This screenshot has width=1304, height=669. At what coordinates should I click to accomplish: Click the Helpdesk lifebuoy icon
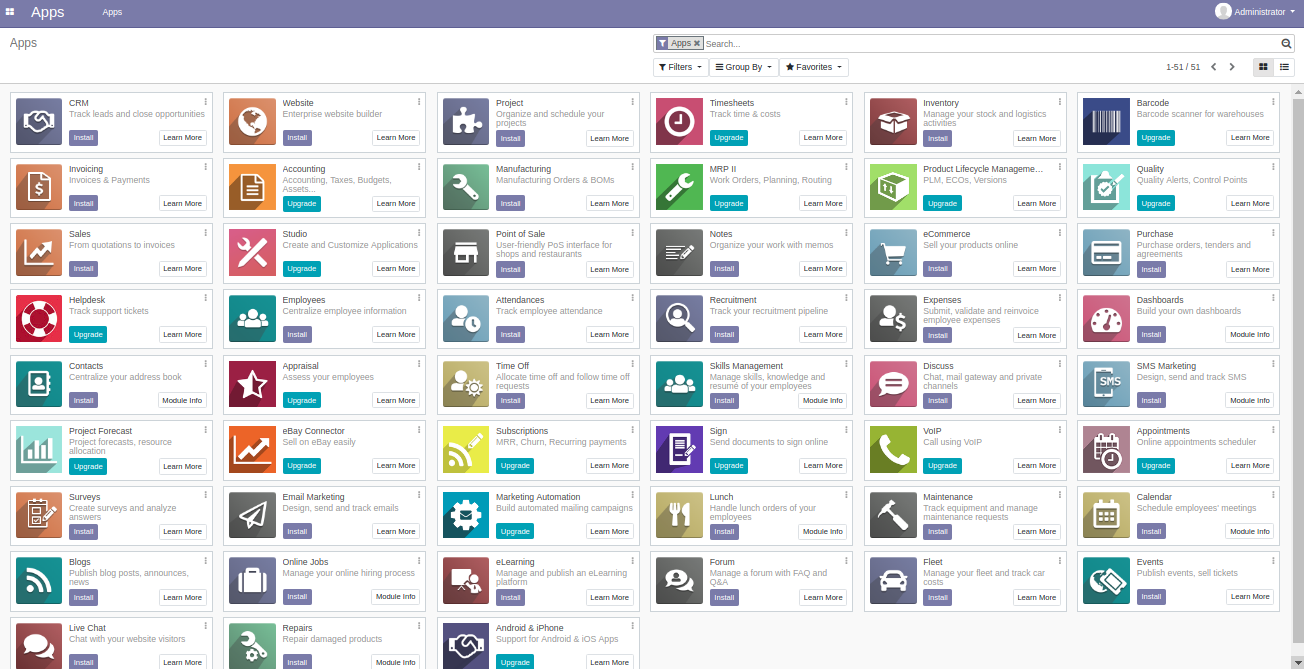pos(39,318)
